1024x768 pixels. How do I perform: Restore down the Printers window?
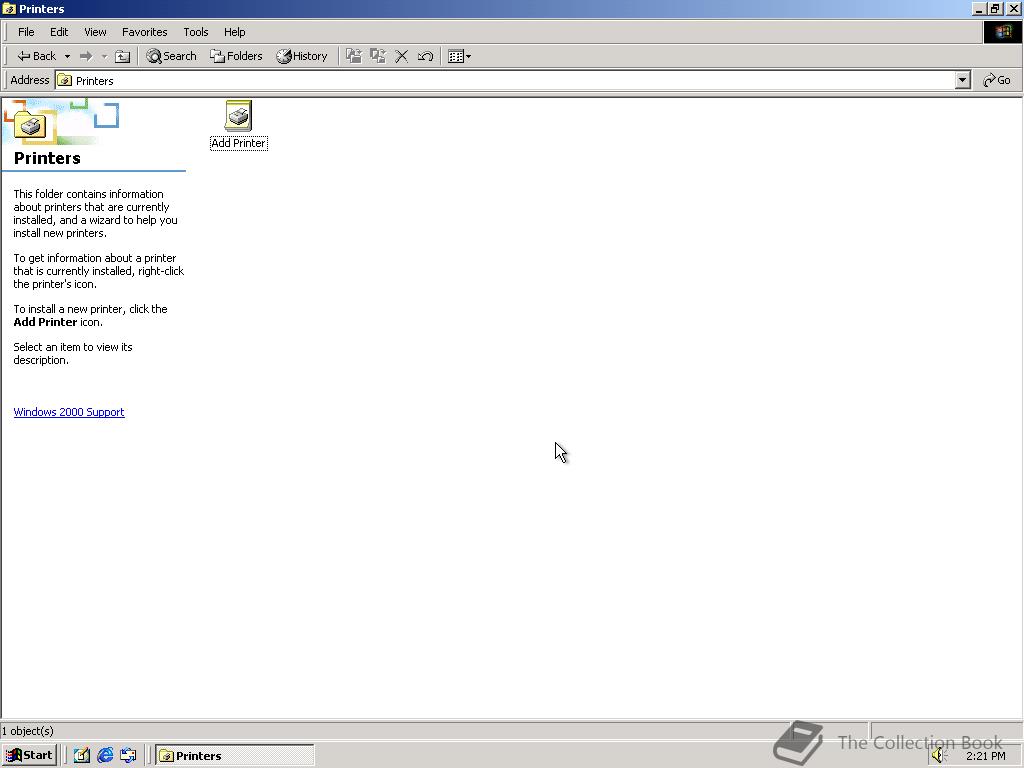click(995, 8)
